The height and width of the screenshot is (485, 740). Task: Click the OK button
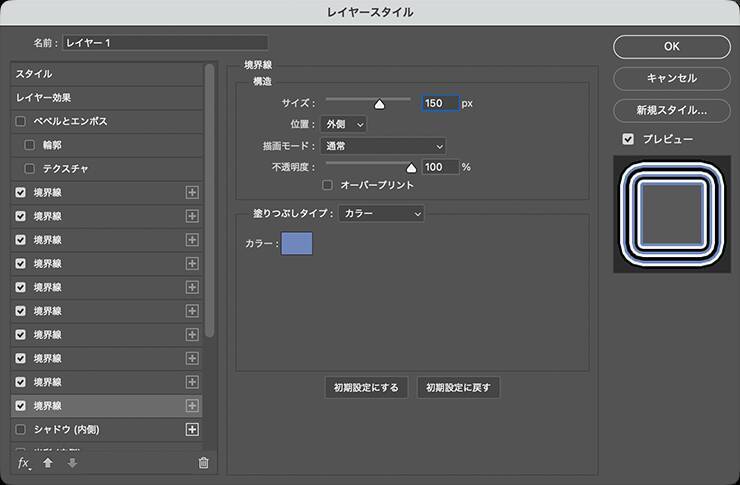[672, 46]
